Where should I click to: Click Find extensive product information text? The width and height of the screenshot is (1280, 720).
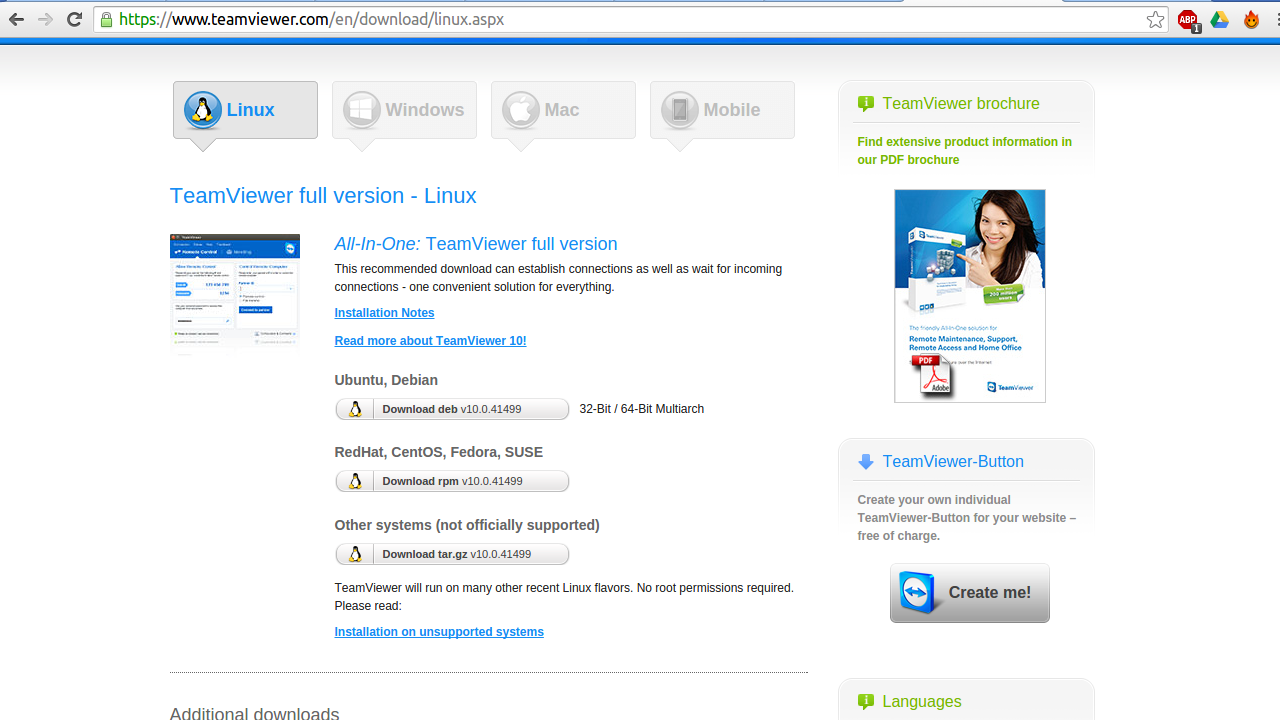click(964, 151)
